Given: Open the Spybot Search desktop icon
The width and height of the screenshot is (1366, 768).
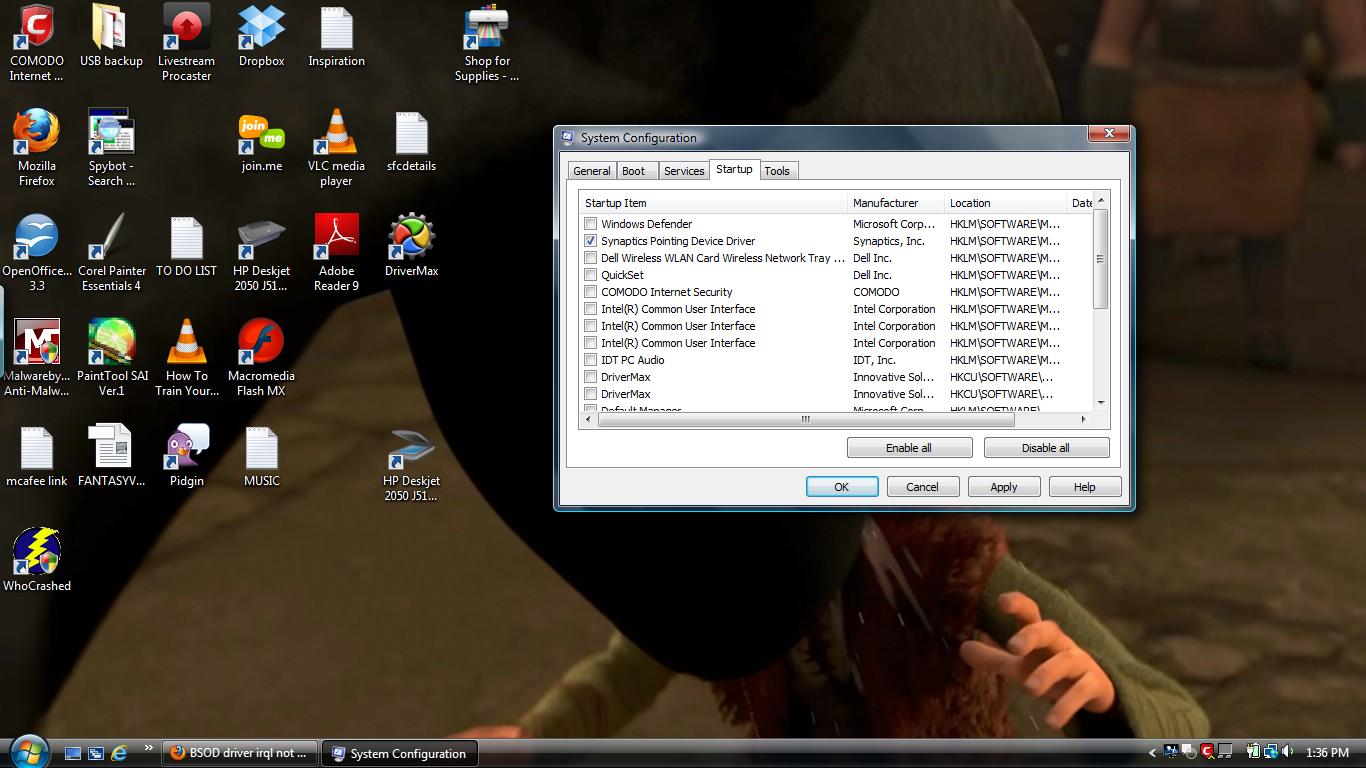Looking at the screenshot, I should tap(111, 147).
